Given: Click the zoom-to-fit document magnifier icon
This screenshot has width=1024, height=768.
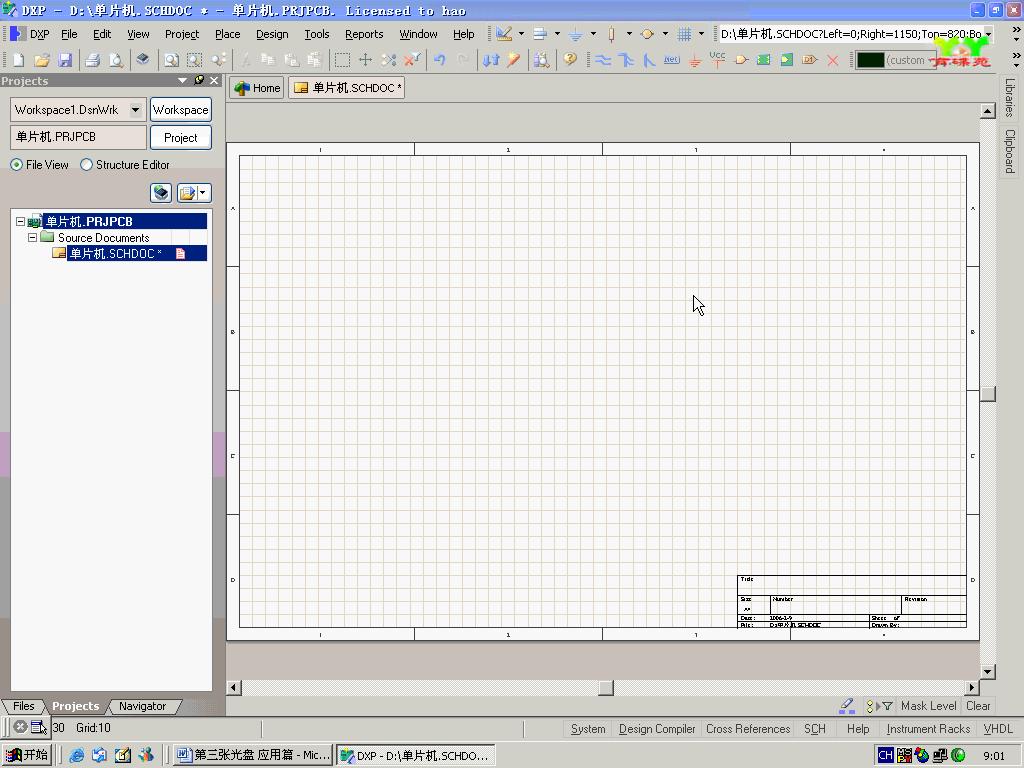Looking at the screenshot, I should [x=171, y=60].
